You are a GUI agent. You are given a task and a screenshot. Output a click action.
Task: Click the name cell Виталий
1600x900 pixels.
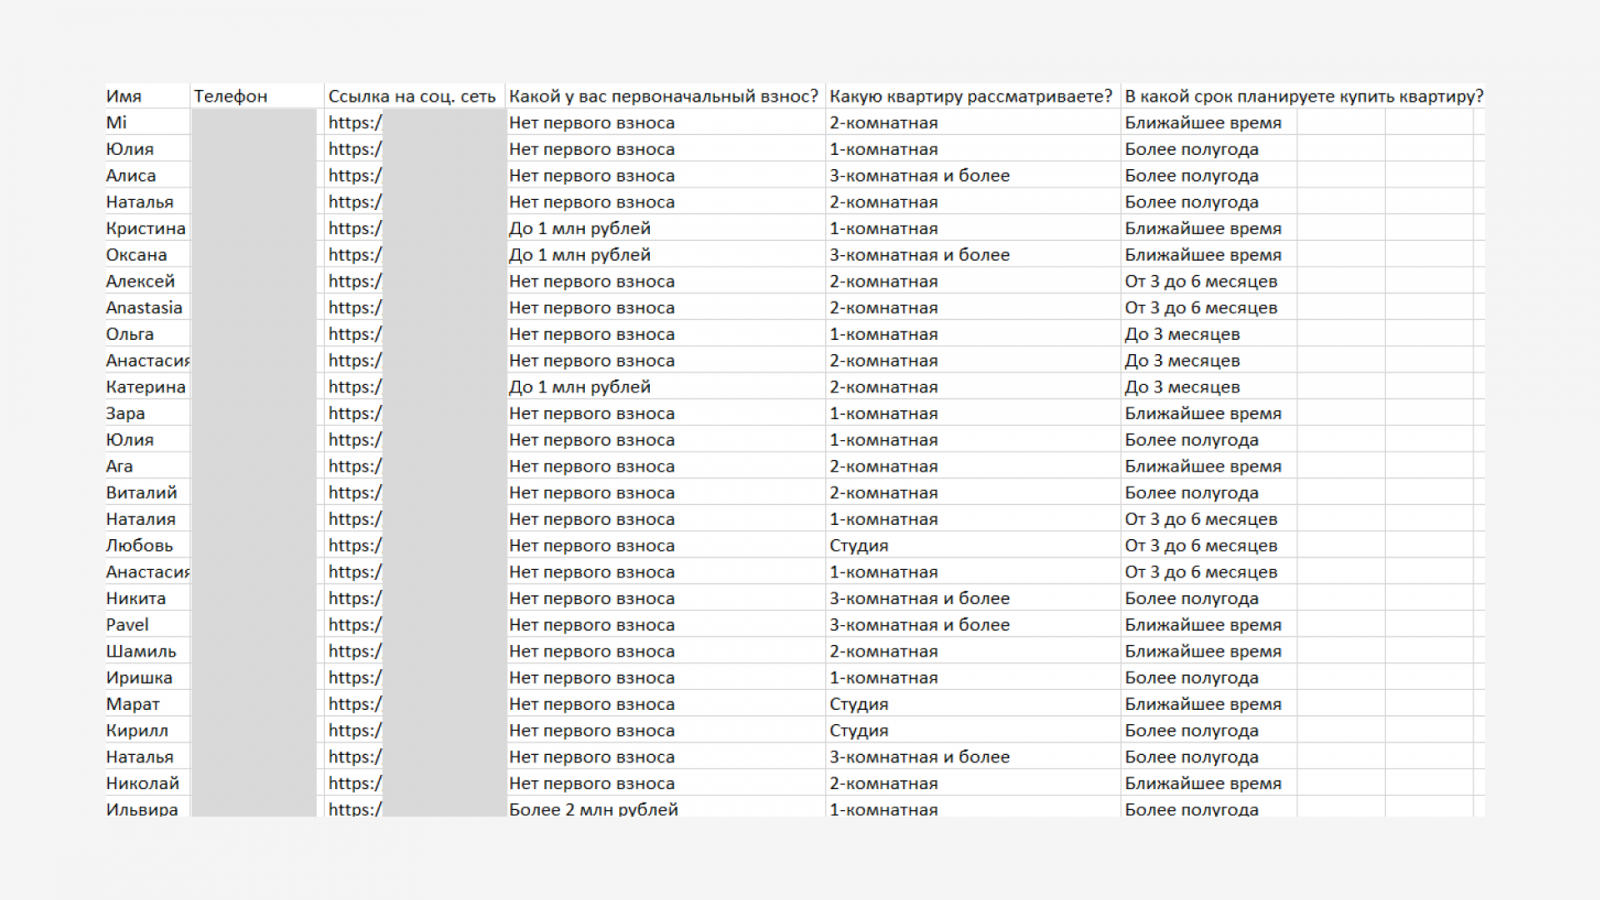[x=142, y=493]
